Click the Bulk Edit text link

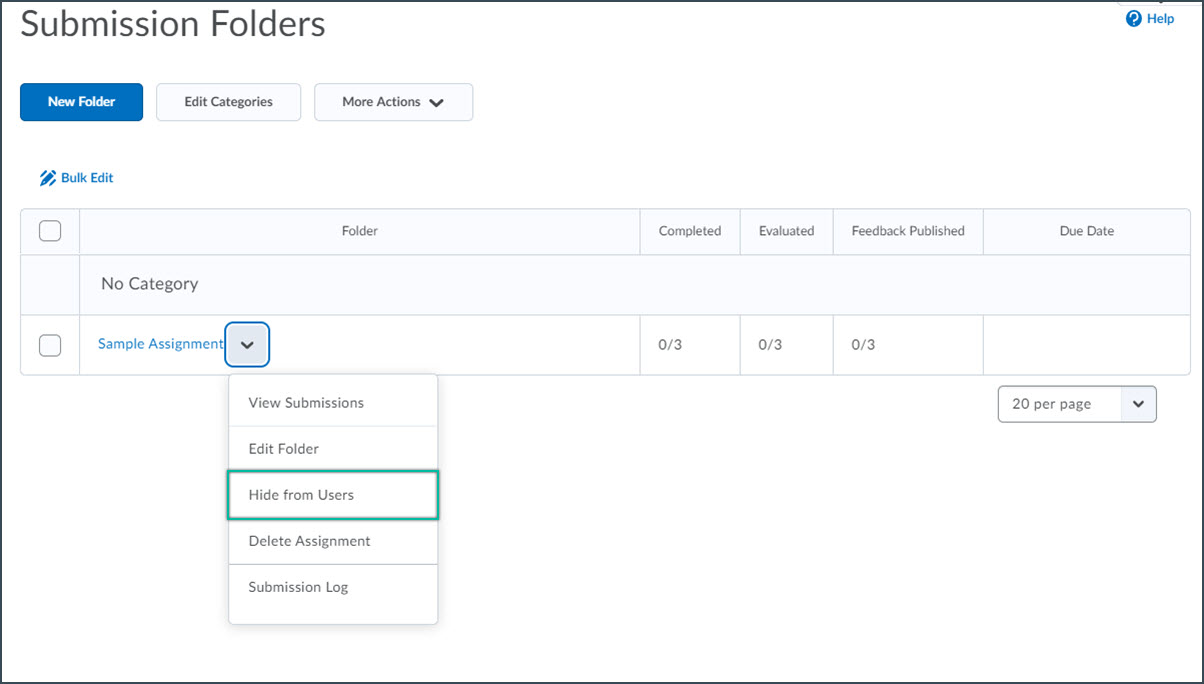(x=87, y=178)
